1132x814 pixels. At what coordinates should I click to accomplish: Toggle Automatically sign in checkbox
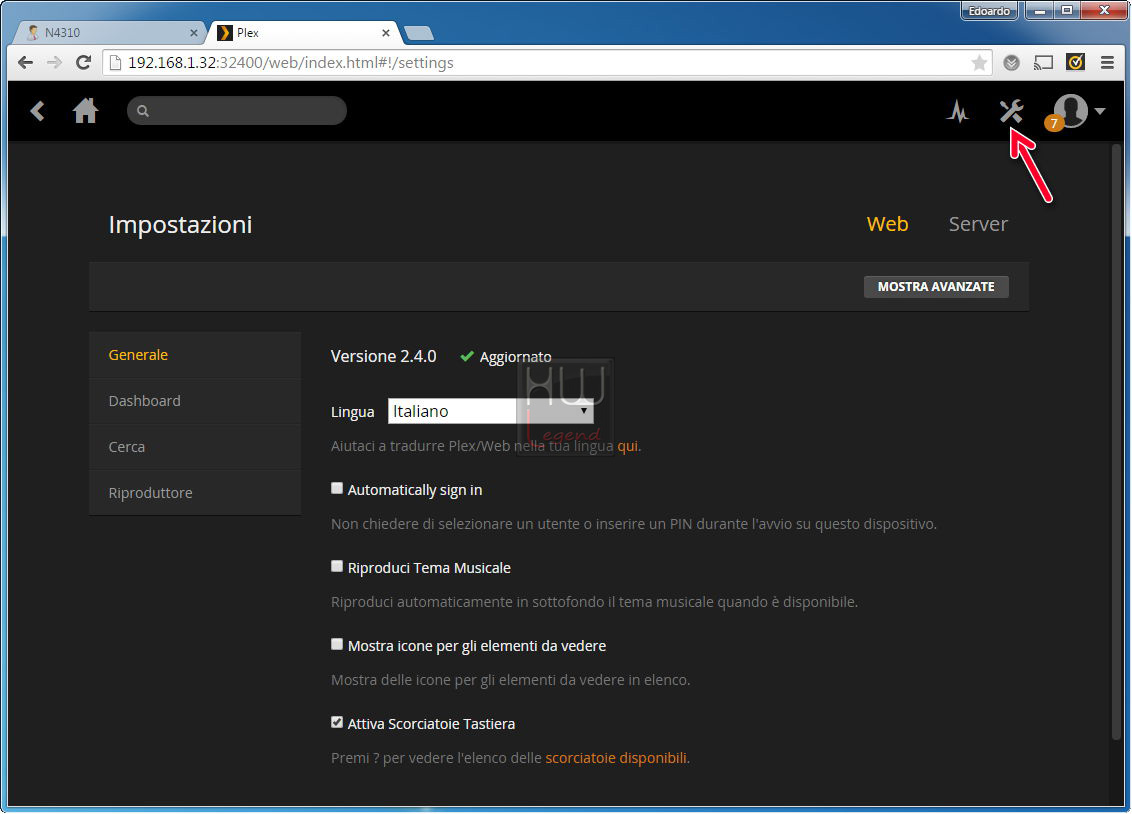(336, 489)
